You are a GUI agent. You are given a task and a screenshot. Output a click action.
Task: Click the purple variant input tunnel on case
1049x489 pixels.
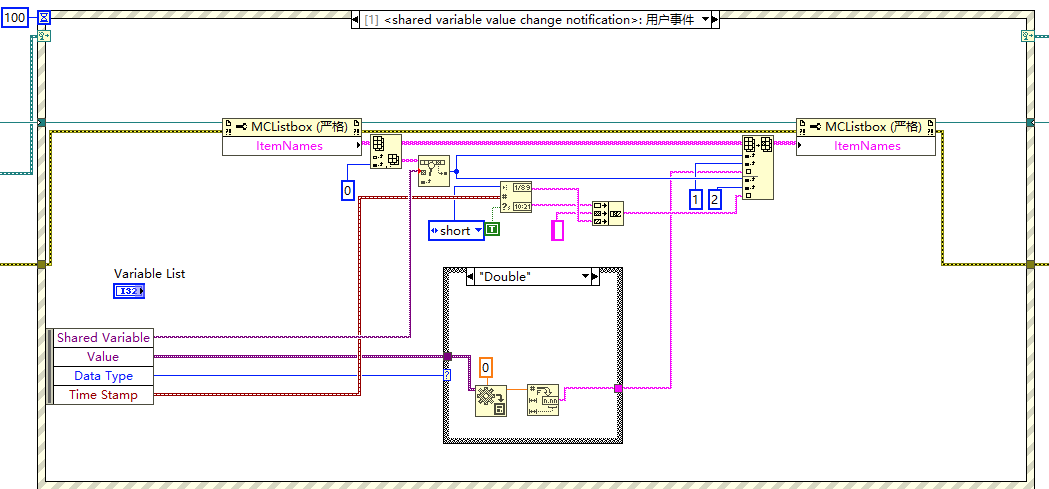pos(448,357)
